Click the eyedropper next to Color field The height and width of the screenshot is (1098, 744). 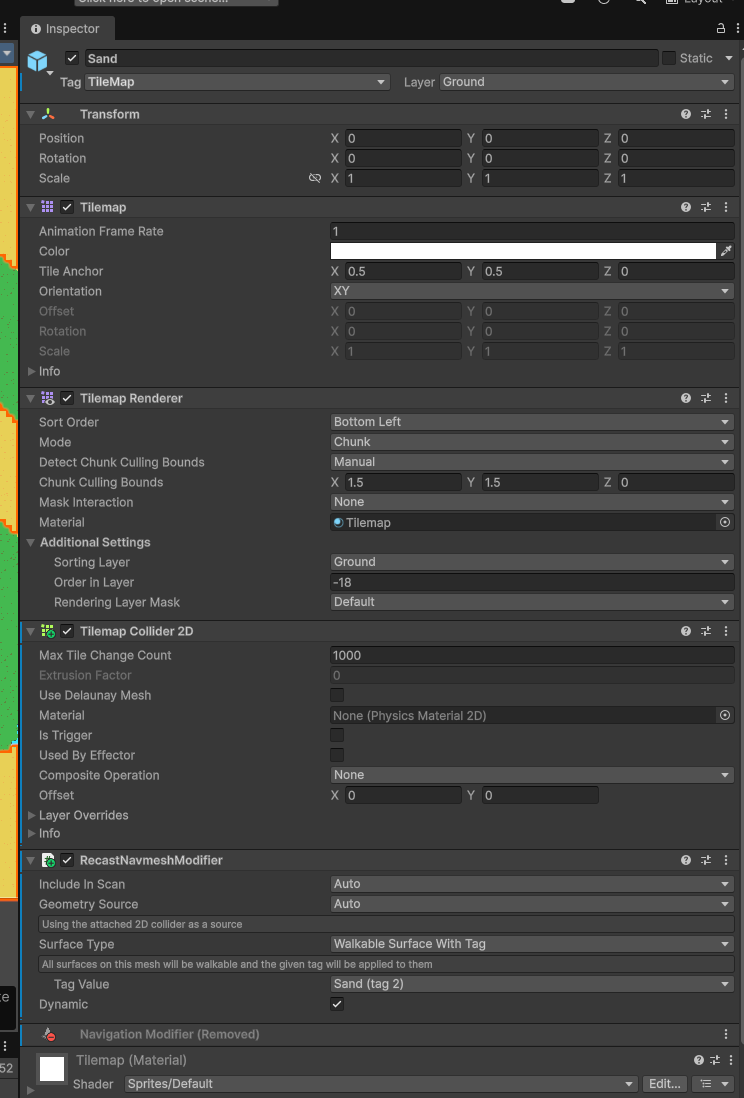pos(727,252)
